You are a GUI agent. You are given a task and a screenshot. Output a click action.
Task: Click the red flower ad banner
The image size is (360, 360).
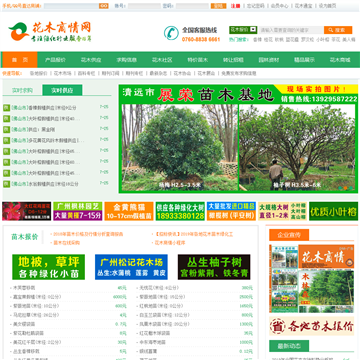coord(27,211)
